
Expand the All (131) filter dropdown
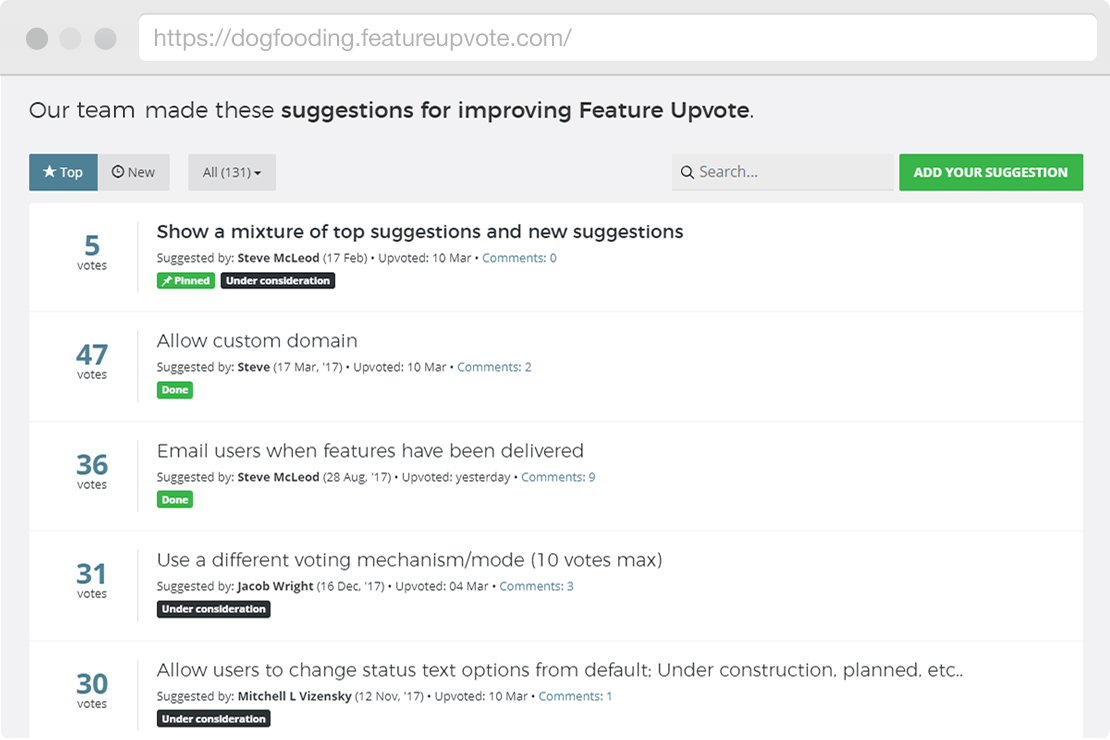pos(231,172)
